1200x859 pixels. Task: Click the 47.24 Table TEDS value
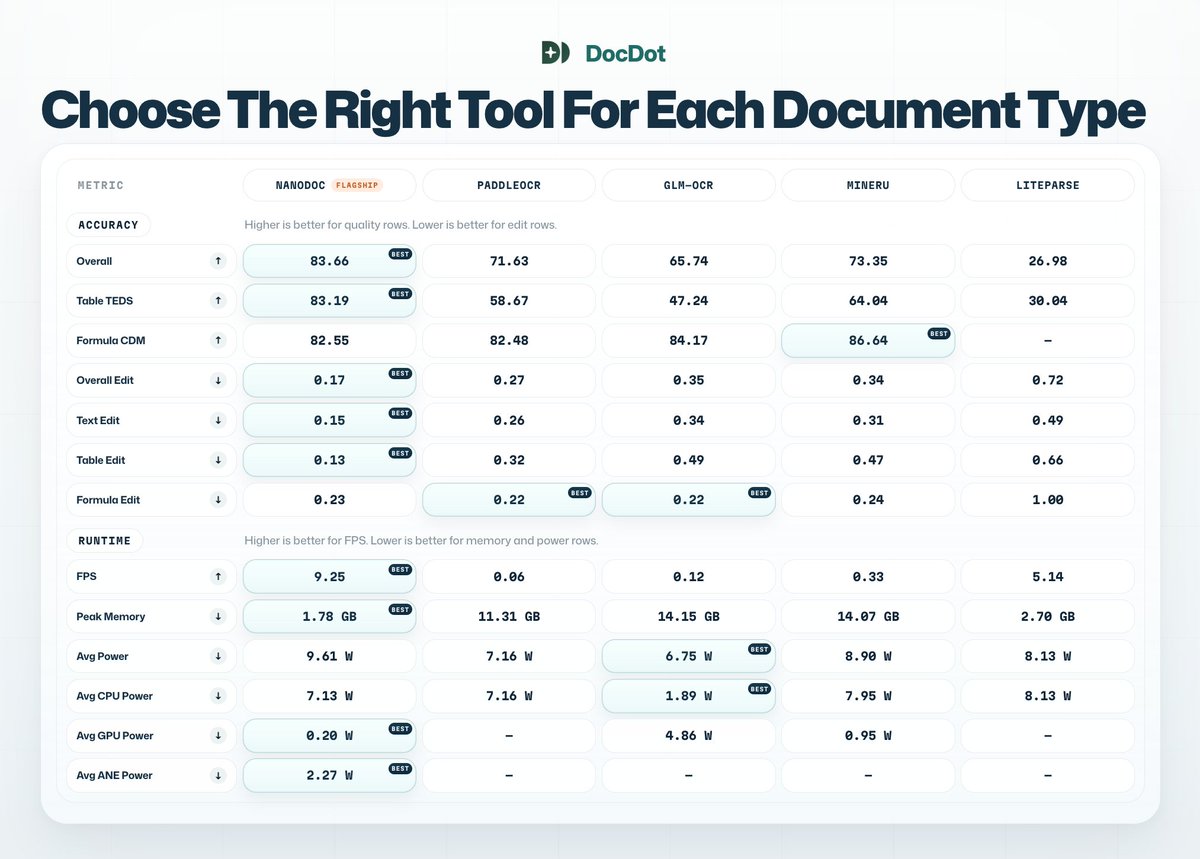tap(688, 301)
